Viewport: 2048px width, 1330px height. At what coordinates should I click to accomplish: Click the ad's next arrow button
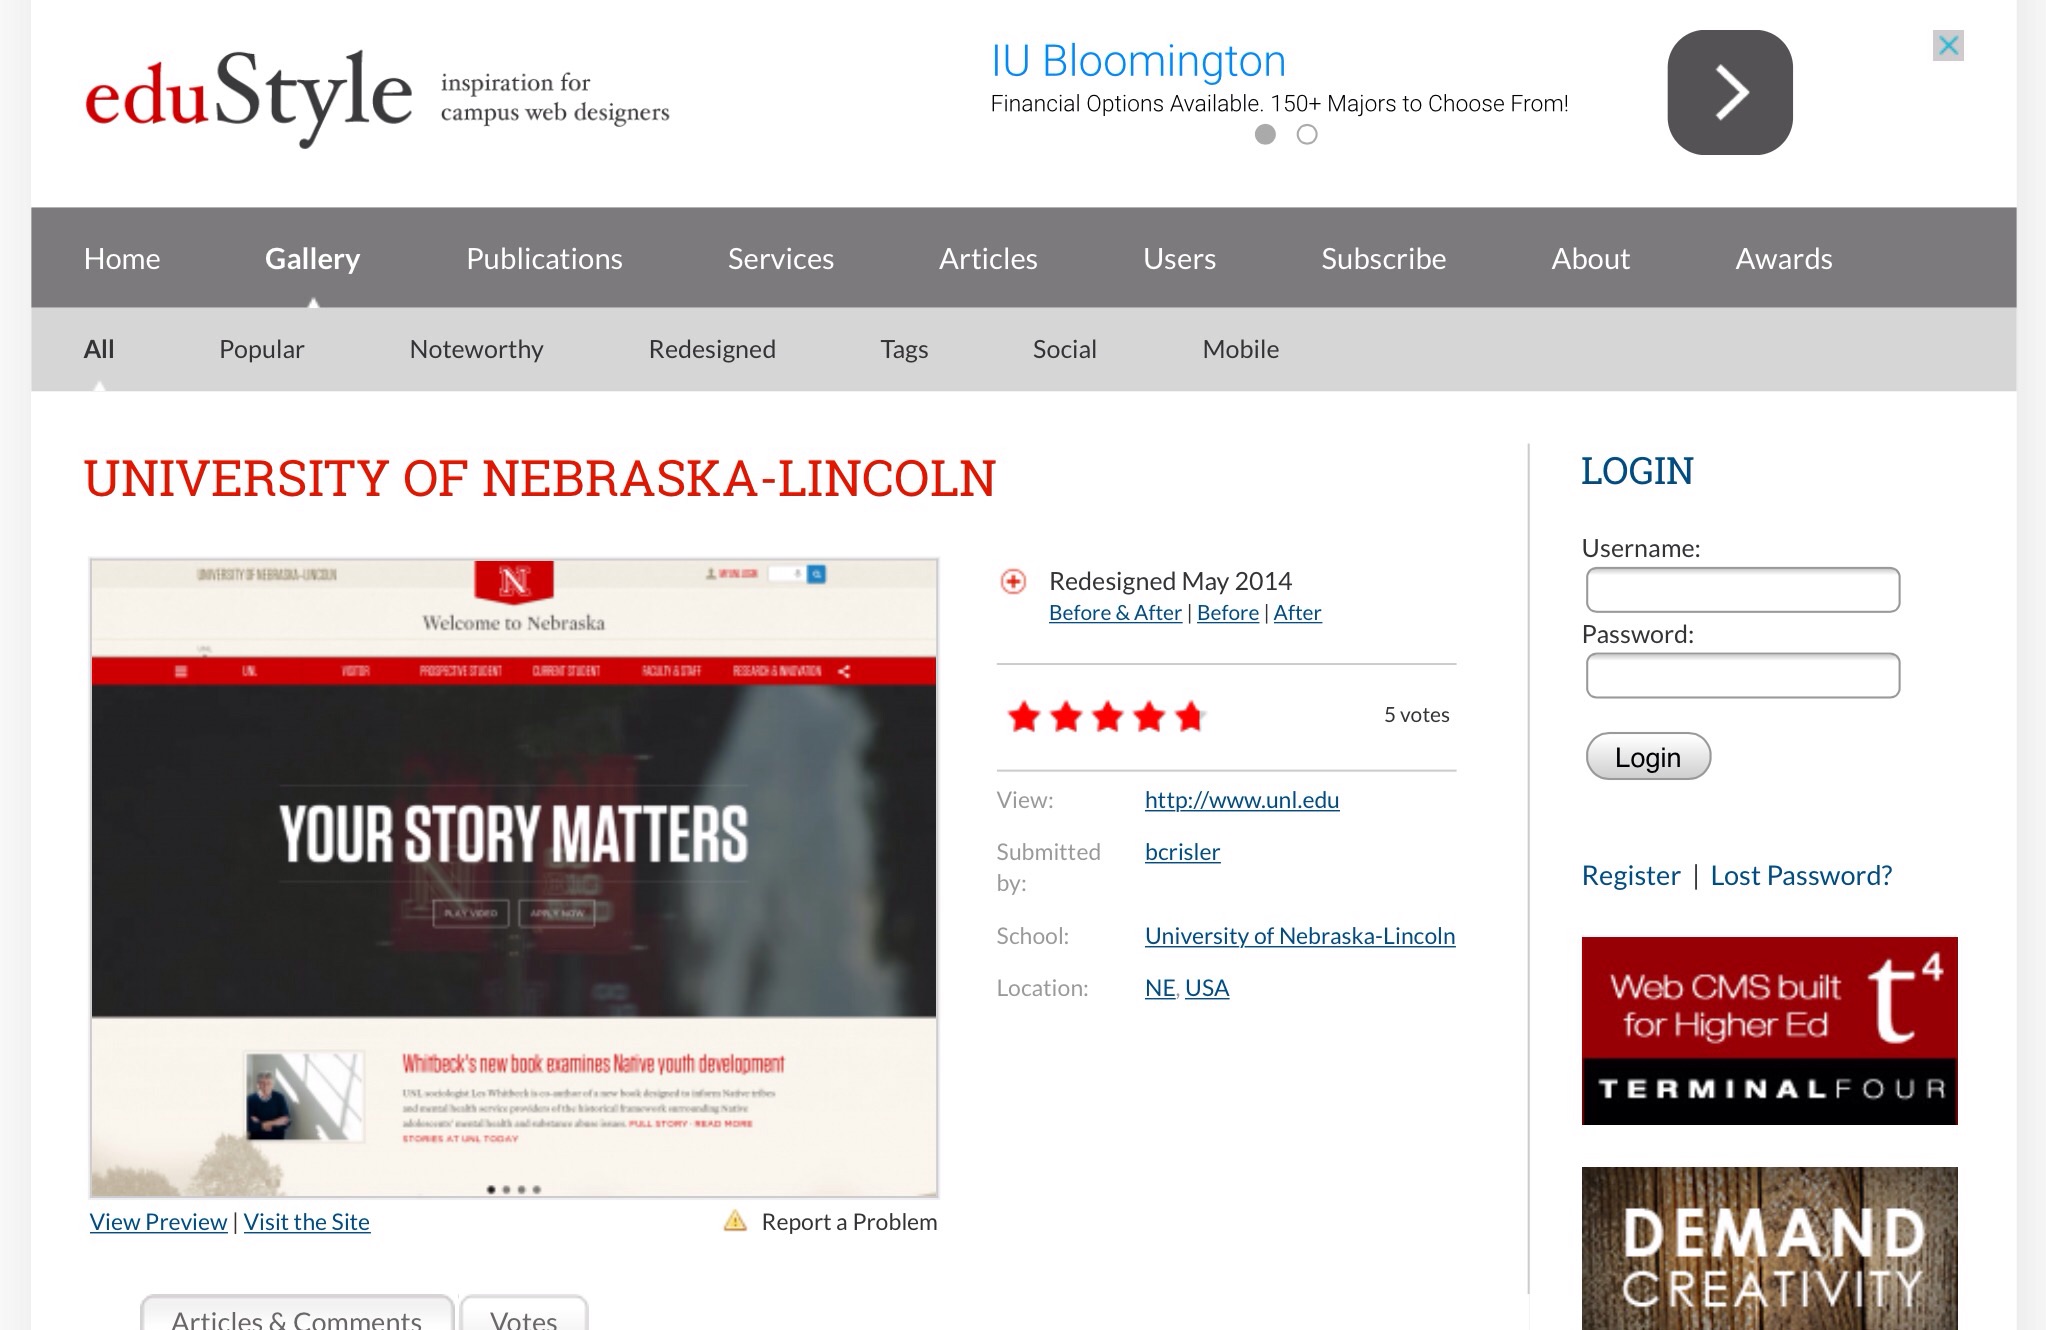(x=1729, y=92)
